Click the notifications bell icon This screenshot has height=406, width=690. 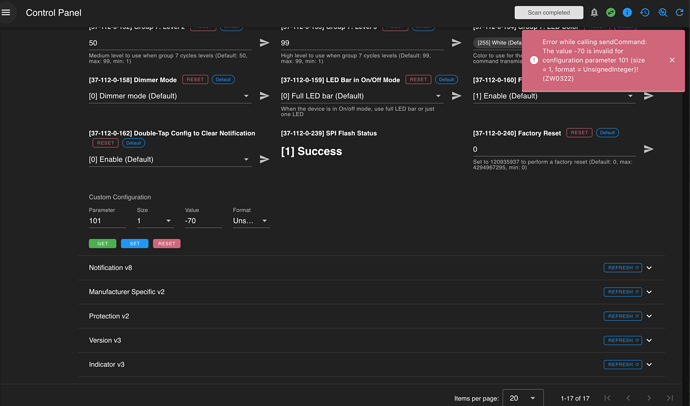click(x=594, y=13)
